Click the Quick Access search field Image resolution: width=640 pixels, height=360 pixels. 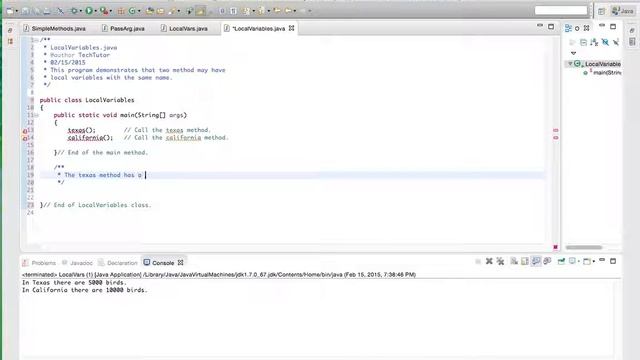click(561, 11)
